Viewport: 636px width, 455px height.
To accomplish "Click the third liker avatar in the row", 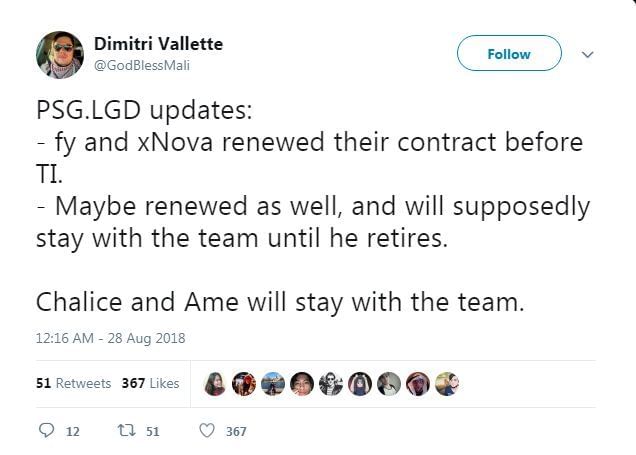I will 272,383.
